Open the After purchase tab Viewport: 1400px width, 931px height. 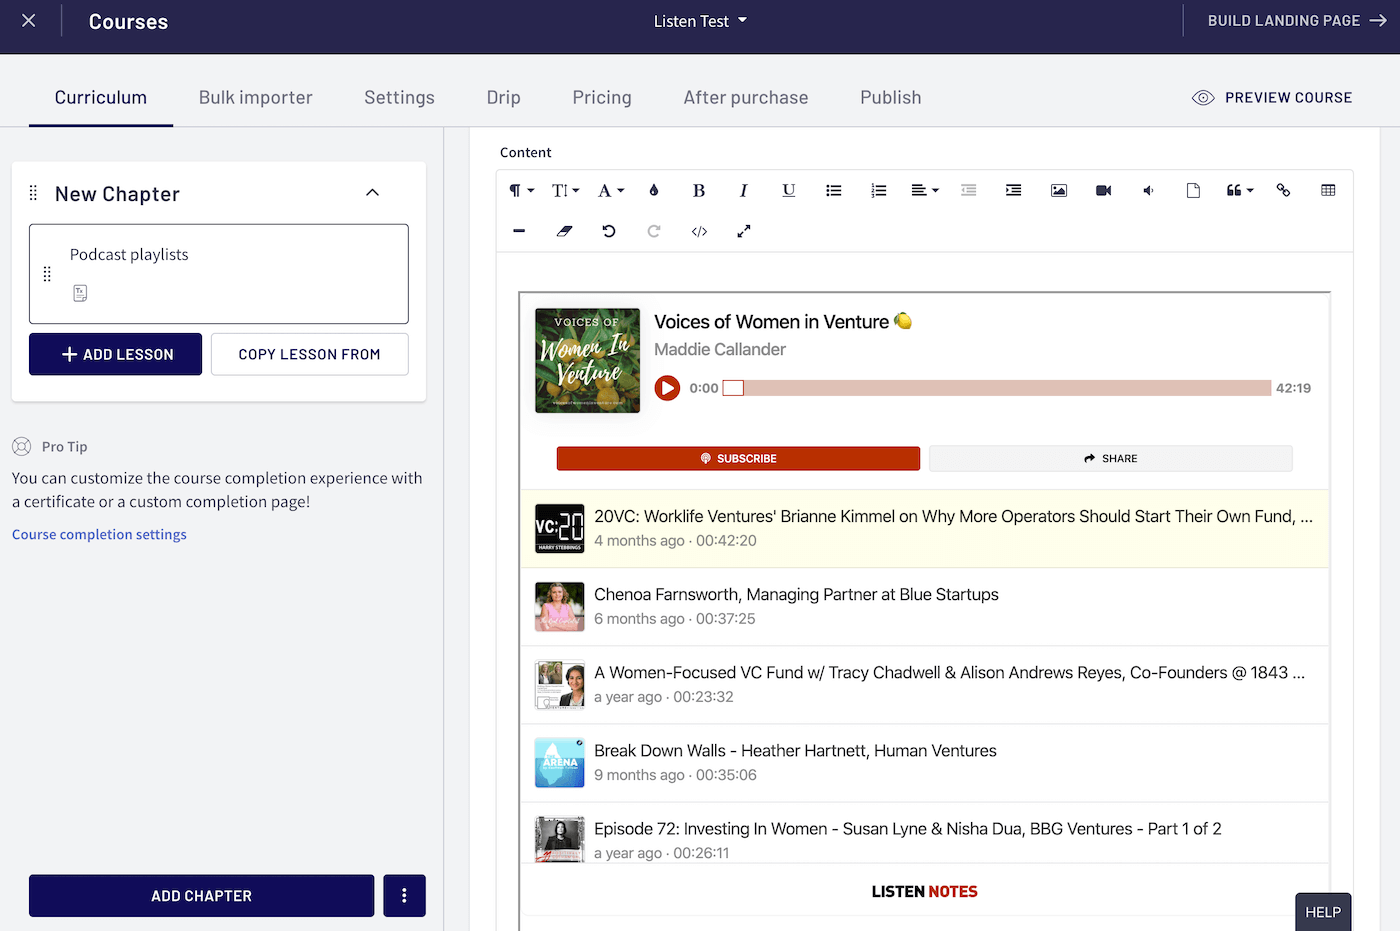click(x=746, y=98)
